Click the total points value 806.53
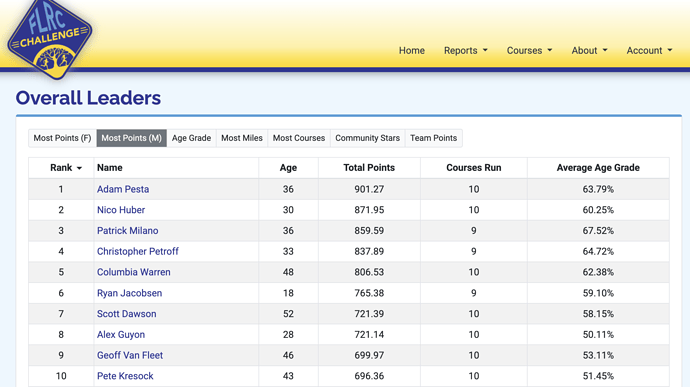The width and height of the screenshot is (690, 387). coord(369,272)
